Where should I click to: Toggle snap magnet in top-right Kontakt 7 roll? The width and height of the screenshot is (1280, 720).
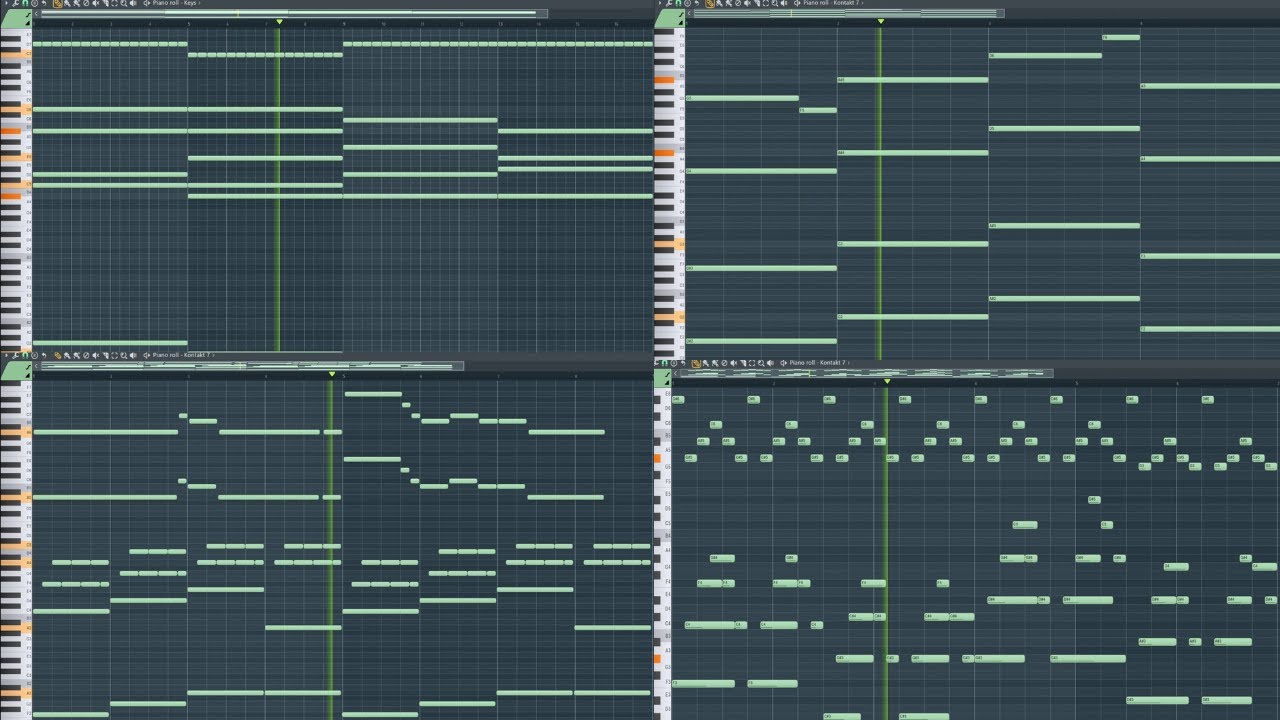click(x=678, y=3)
